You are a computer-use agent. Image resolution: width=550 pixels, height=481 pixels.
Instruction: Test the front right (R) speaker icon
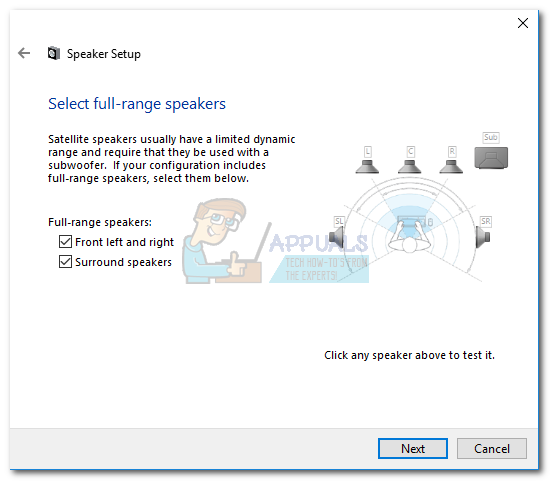coord(451,167)
